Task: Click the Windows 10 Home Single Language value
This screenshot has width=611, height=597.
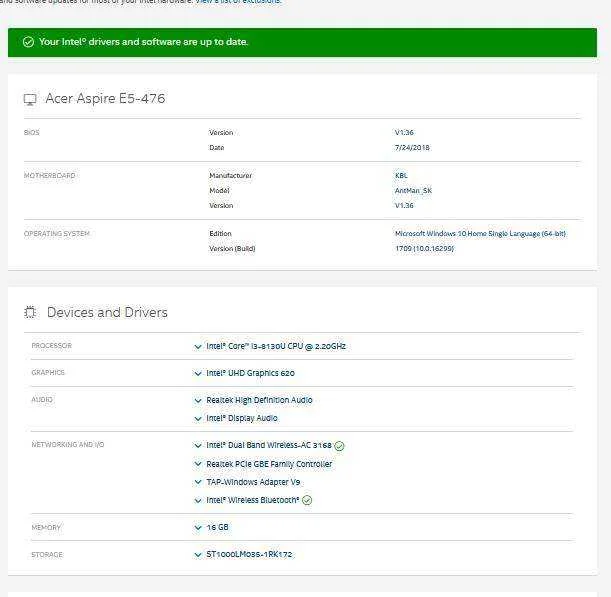Action: point(480,233)
